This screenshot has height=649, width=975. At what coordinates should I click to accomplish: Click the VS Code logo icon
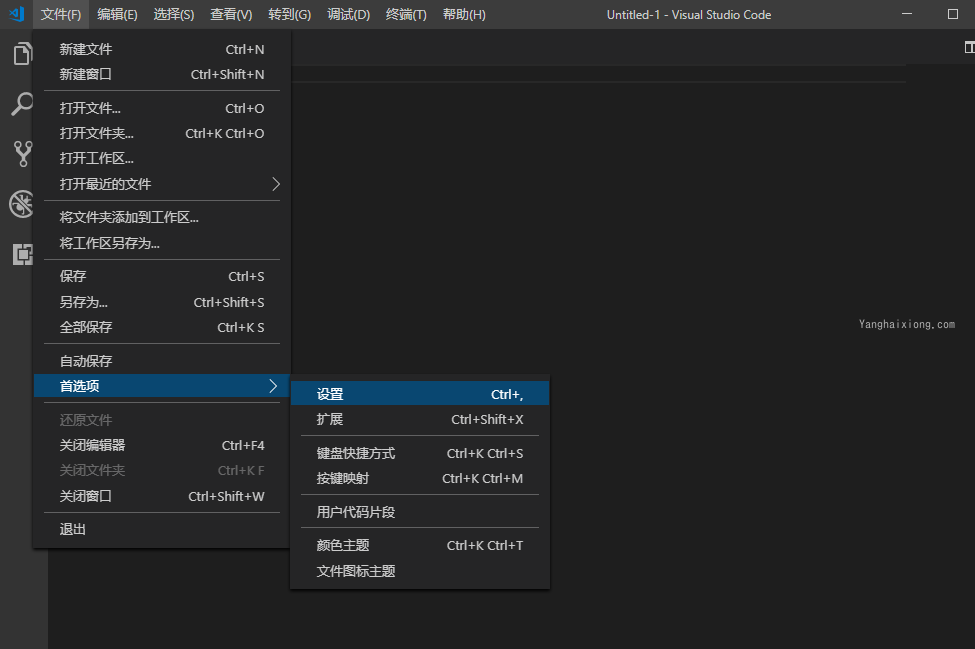(x=16, y=14)
